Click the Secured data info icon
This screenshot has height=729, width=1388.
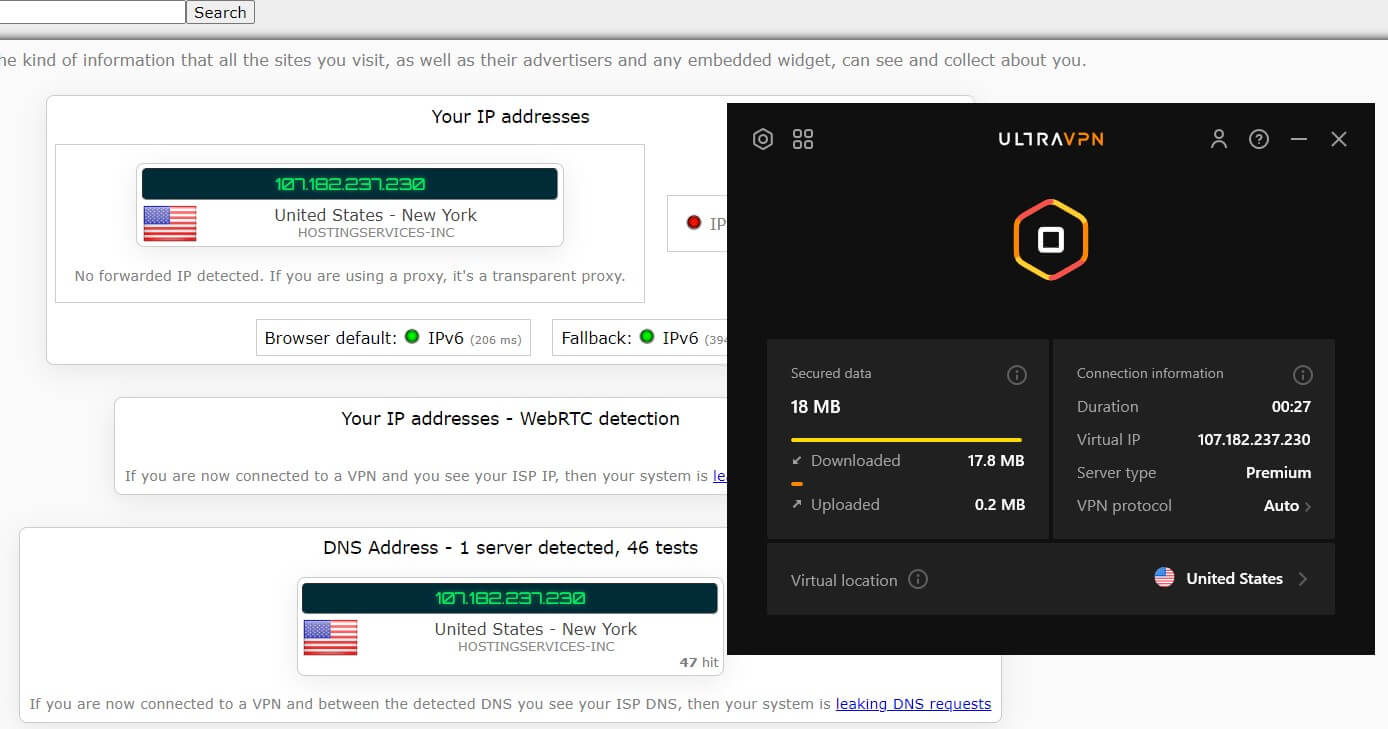(1016, 375)
